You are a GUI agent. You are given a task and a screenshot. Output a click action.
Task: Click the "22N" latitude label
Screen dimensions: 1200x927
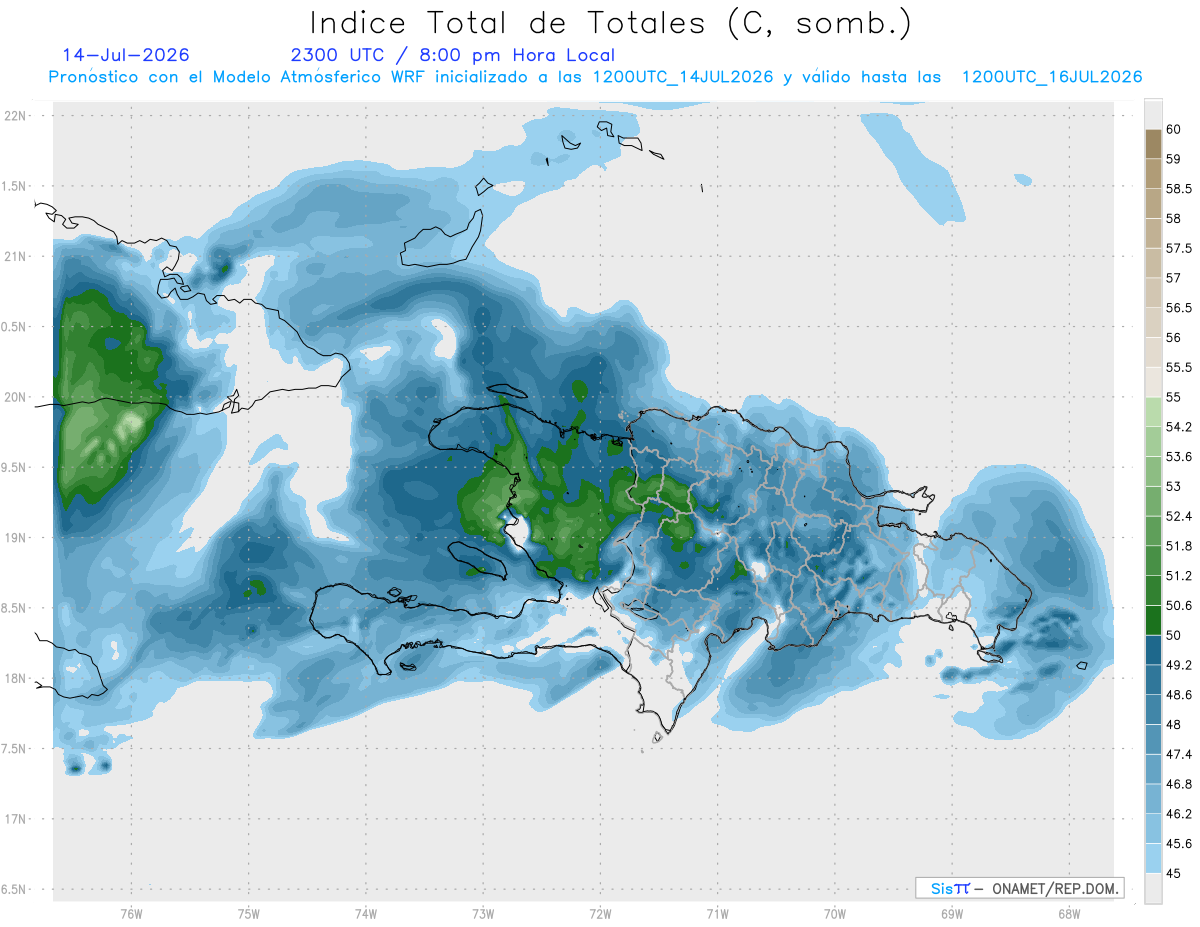point(16,116)
